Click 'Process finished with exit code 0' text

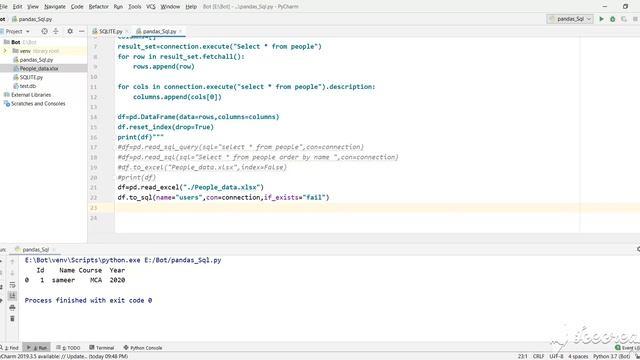(x=88, y=300)
